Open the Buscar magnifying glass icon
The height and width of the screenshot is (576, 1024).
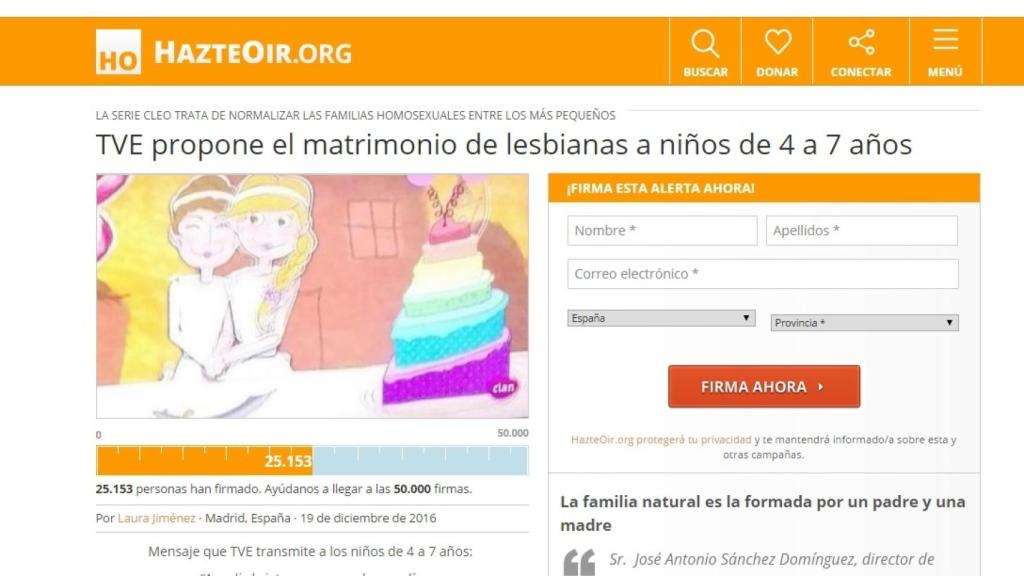[705, 43]
